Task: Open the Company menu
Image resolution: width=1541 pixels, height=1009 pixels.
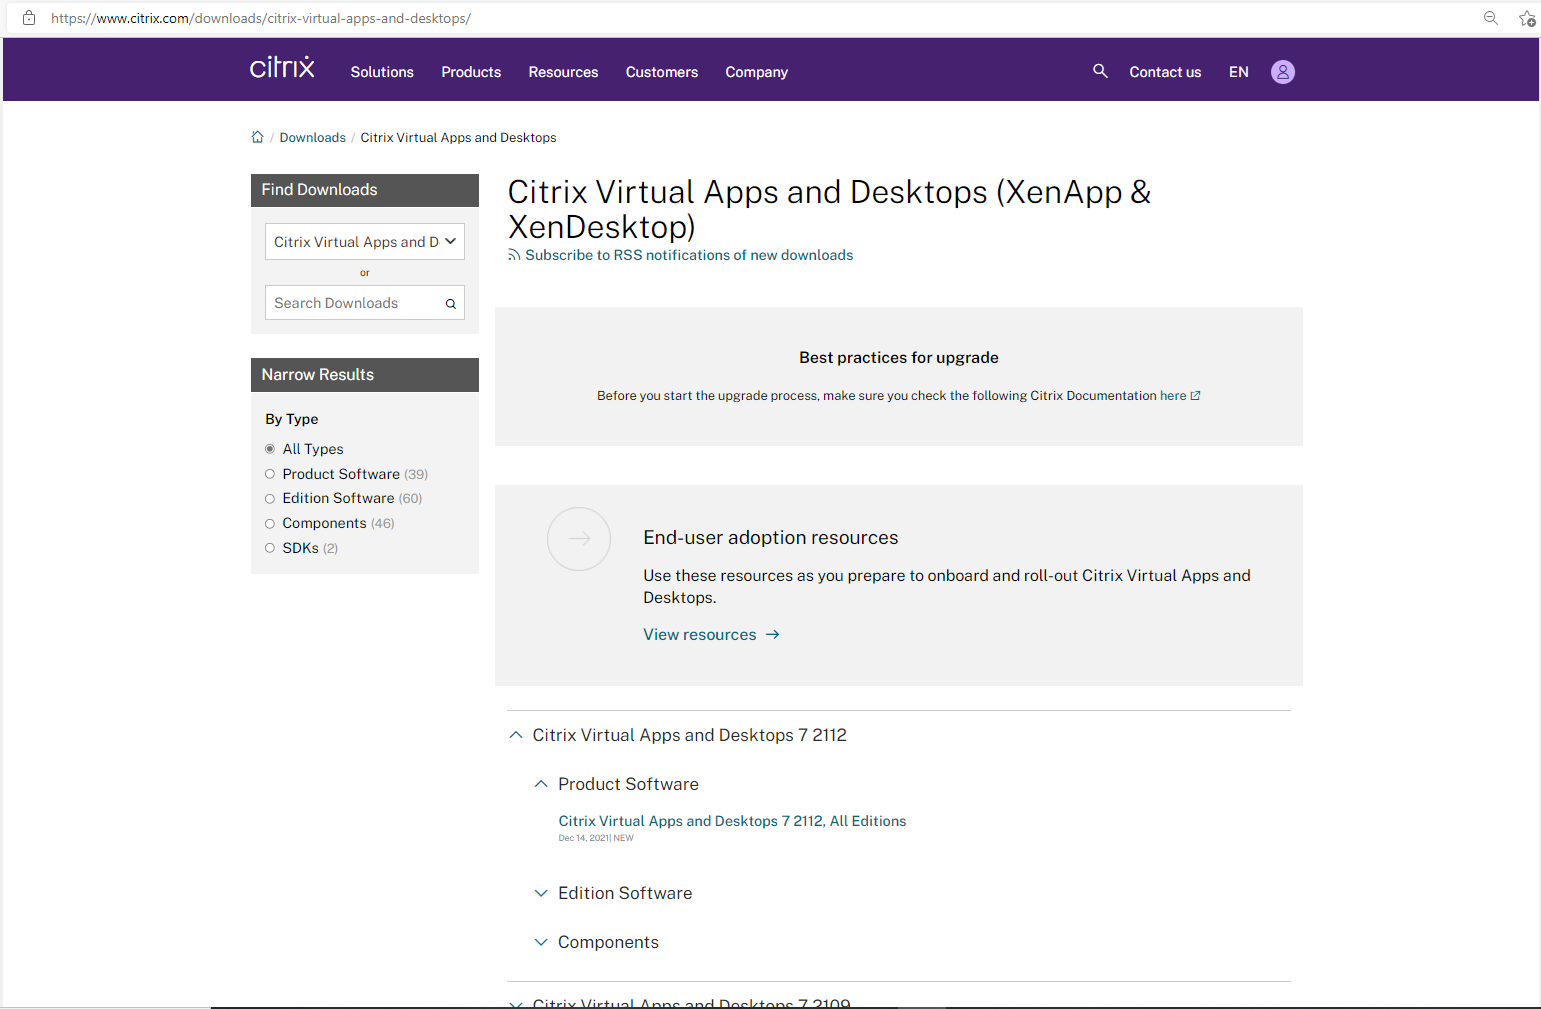Action: pyautogui.click(x=757, y=72)
